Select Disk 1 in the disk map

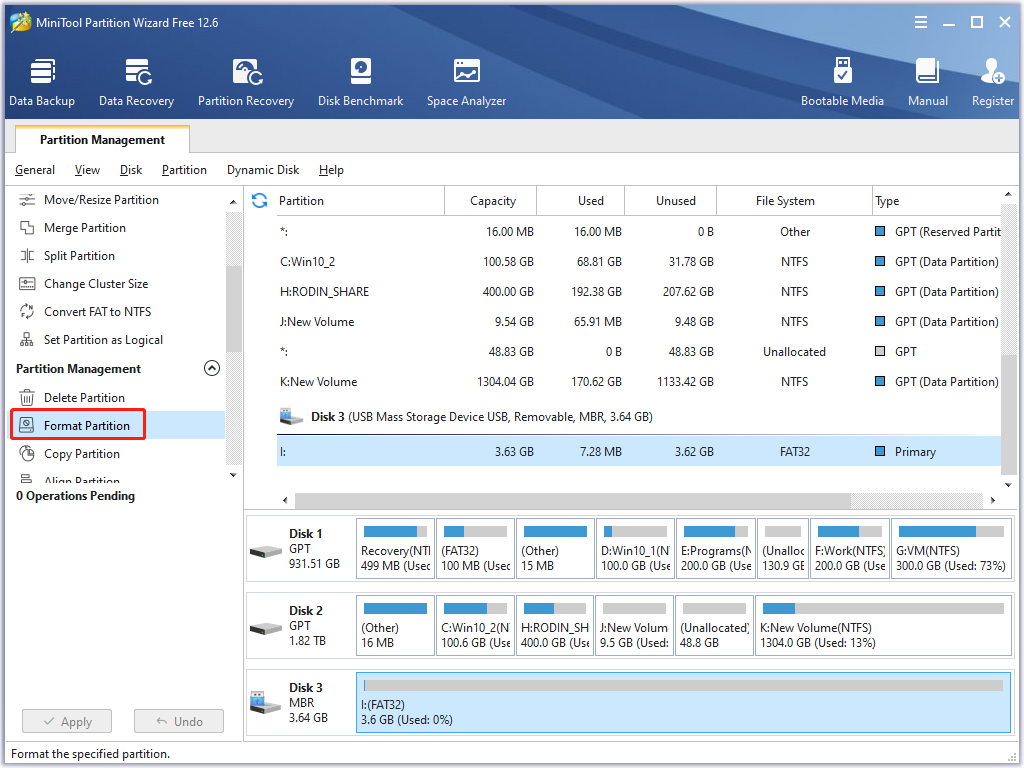tap(300, 549)
